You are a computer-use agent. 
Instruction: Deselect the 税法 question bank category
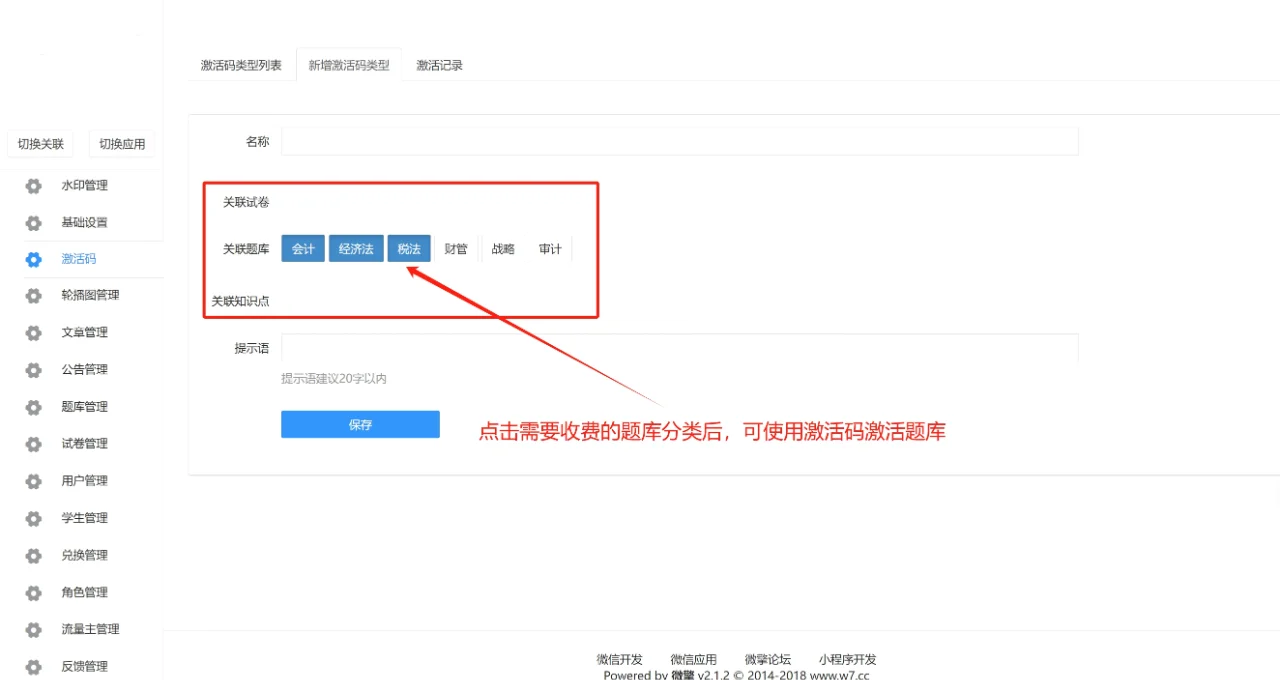pos(409,249)
